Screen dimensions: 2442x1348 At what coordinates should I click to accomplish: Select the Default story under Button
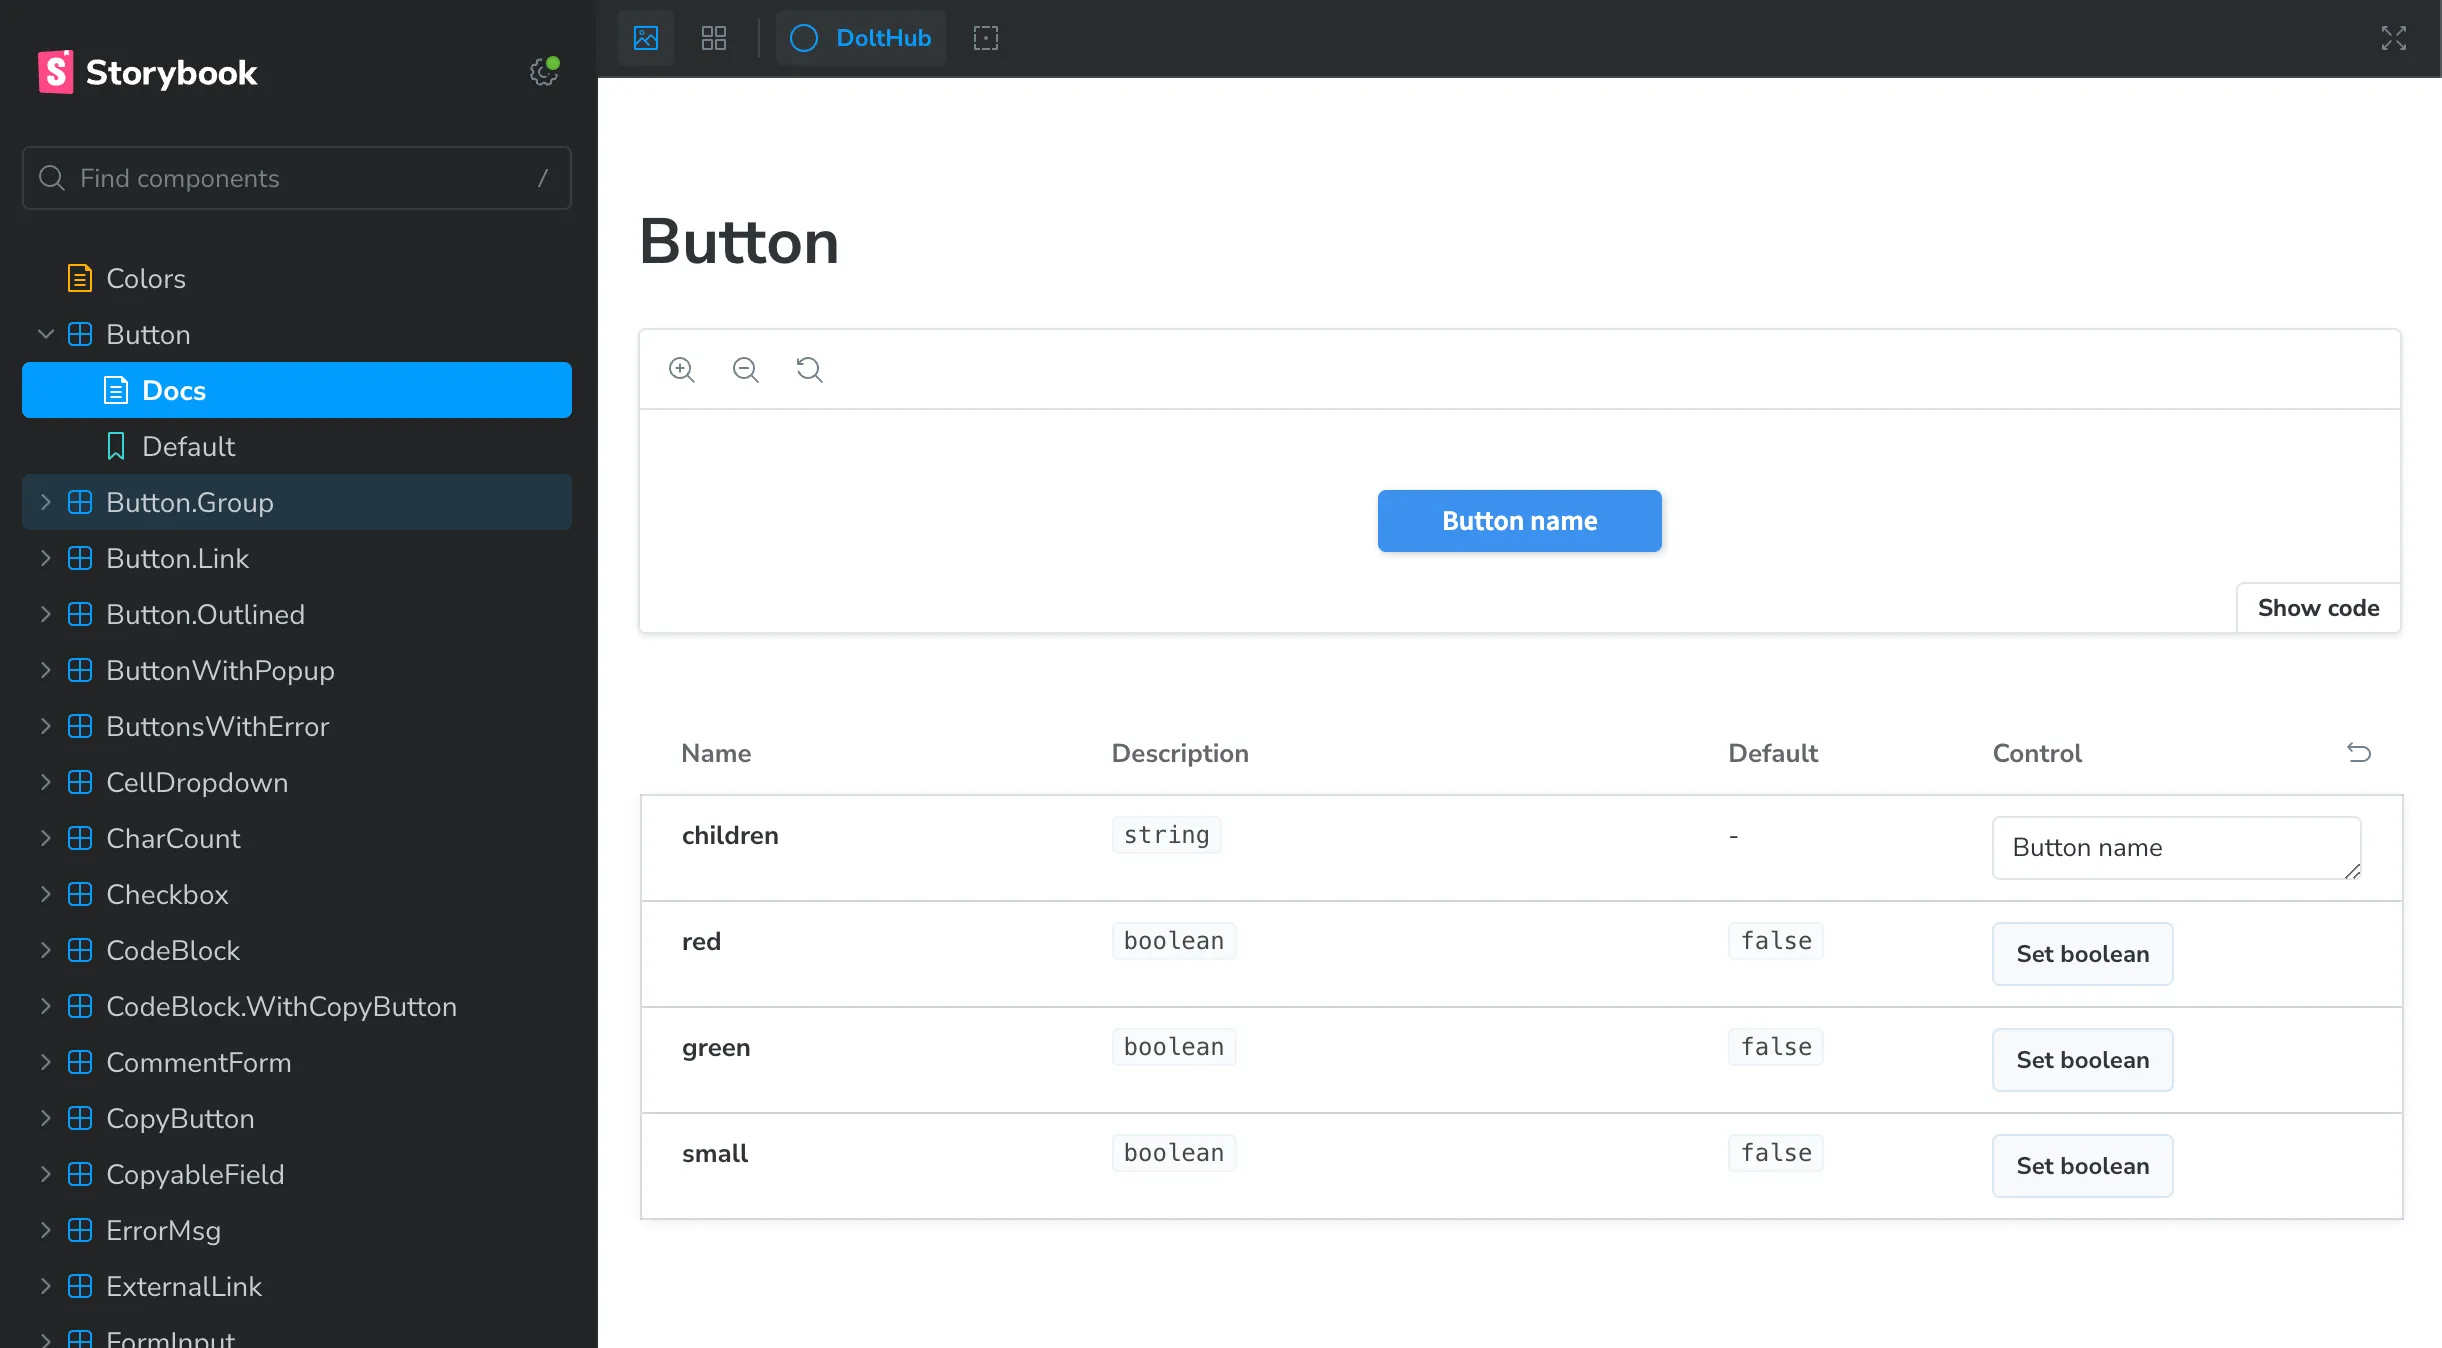tap(188, 446)
